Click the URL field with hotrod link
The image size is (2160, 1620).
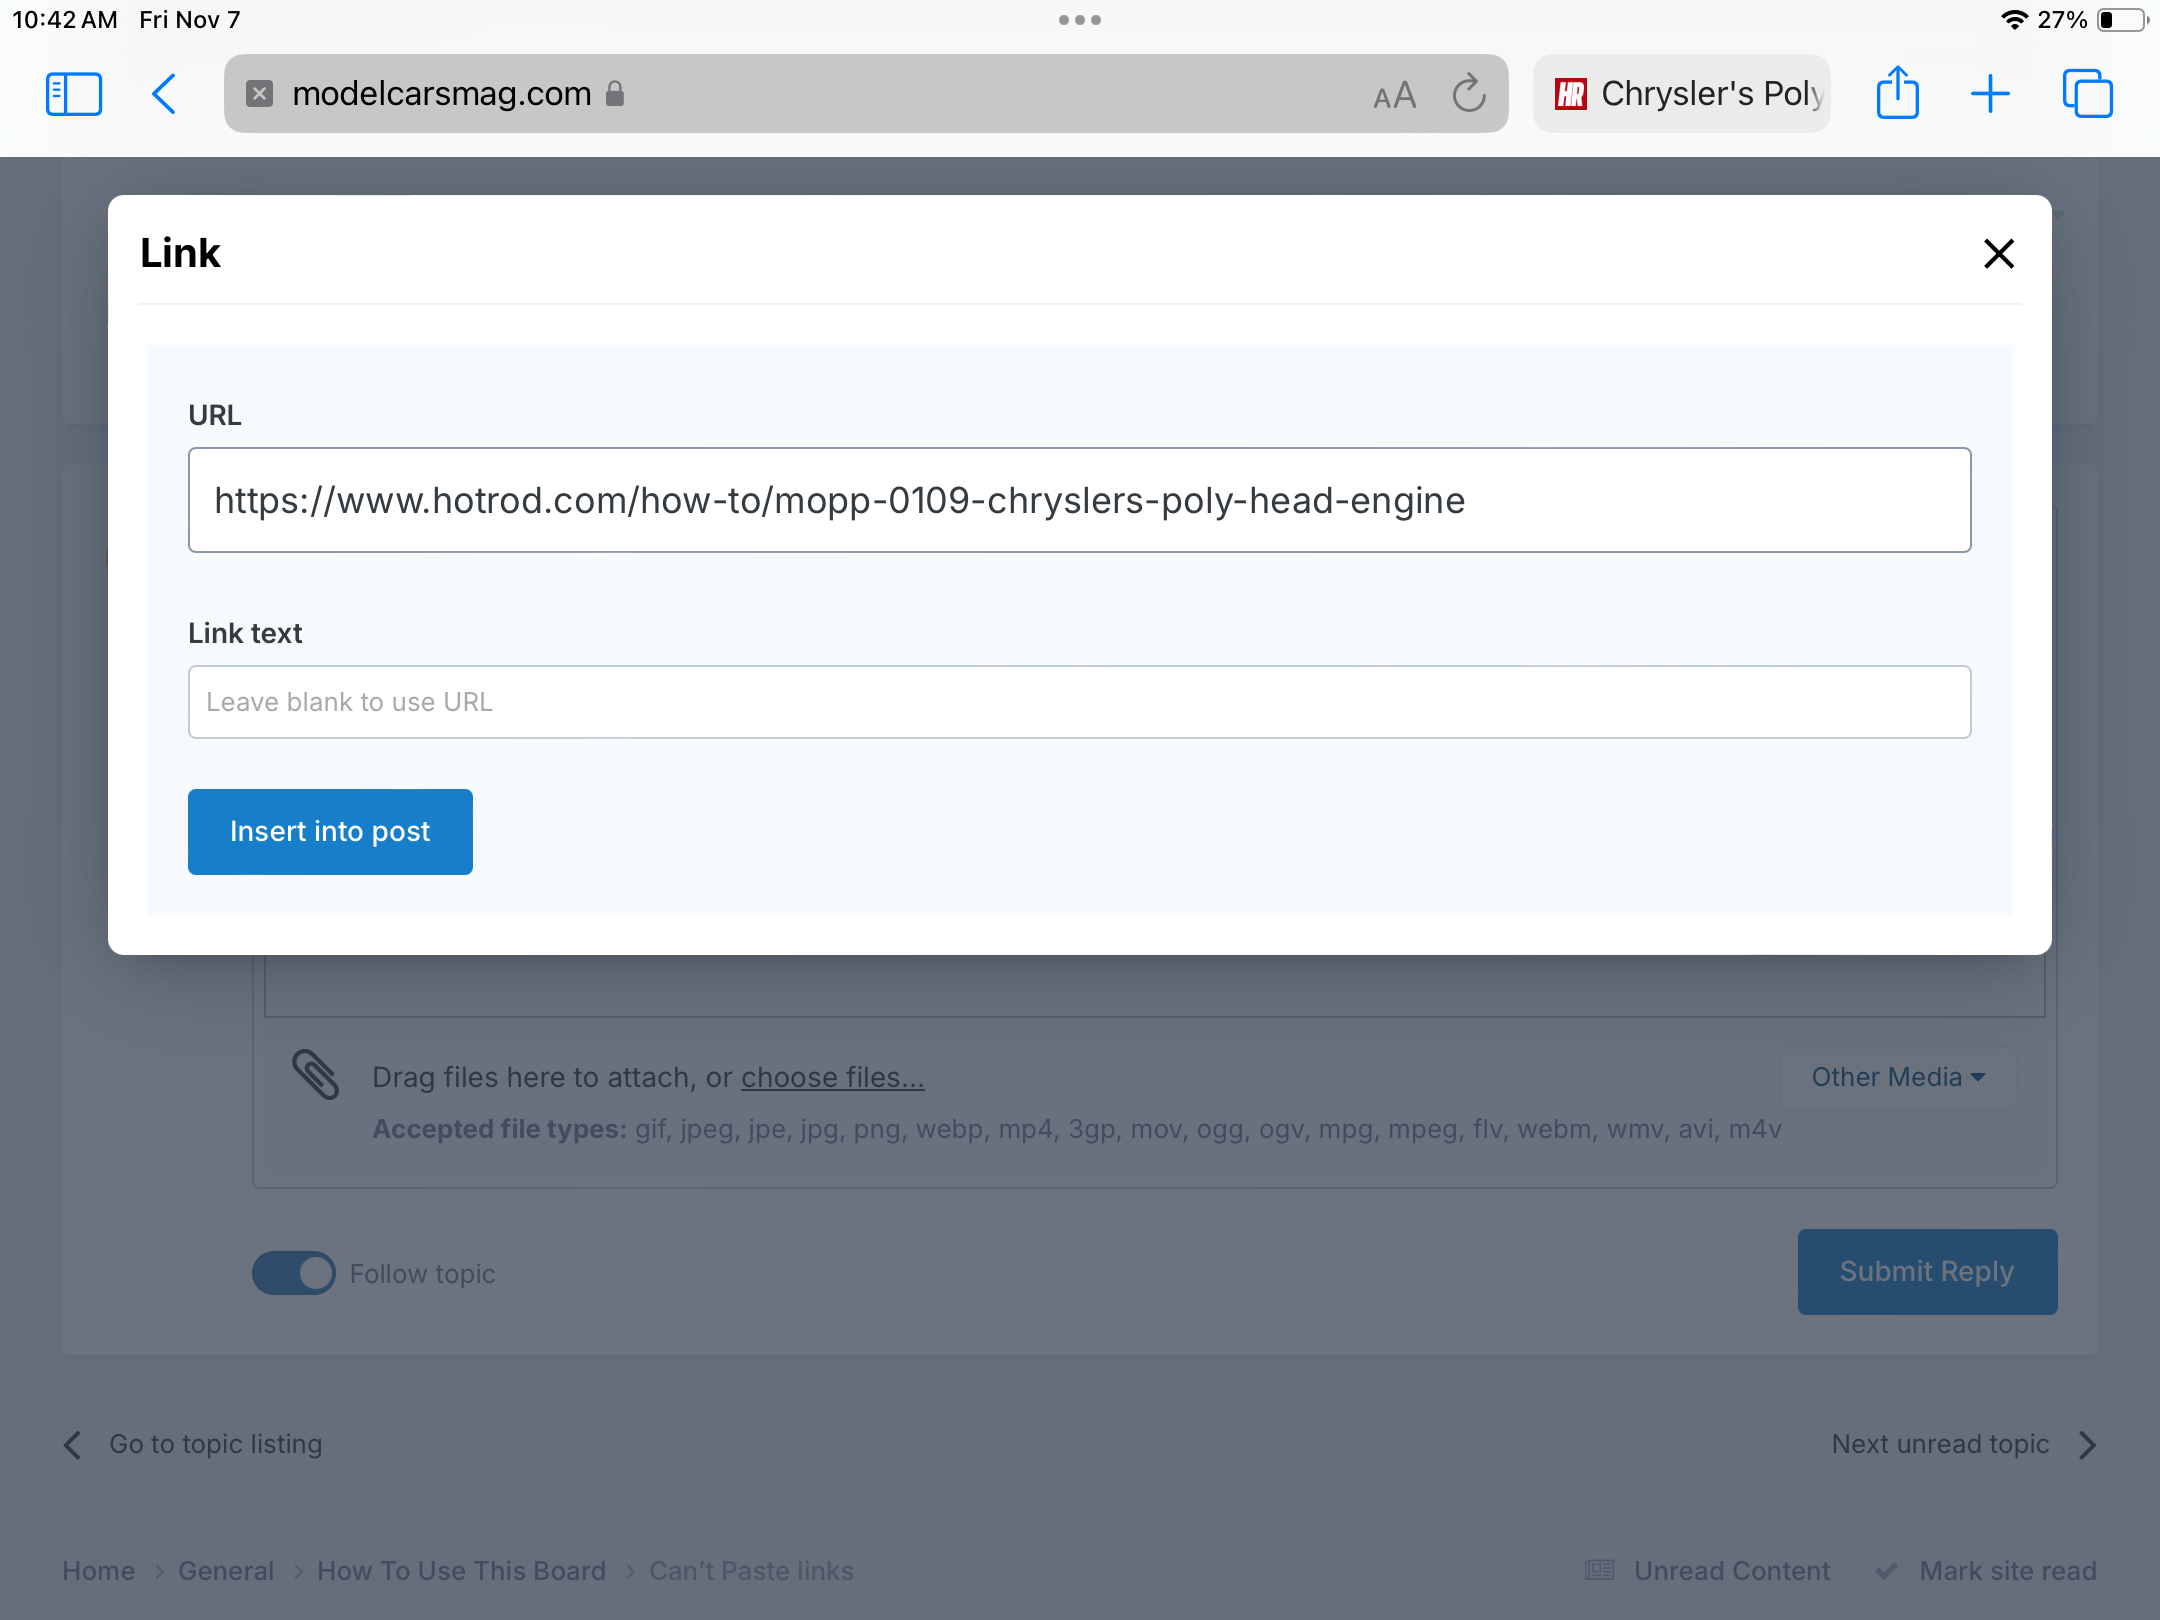(1079, 500)
